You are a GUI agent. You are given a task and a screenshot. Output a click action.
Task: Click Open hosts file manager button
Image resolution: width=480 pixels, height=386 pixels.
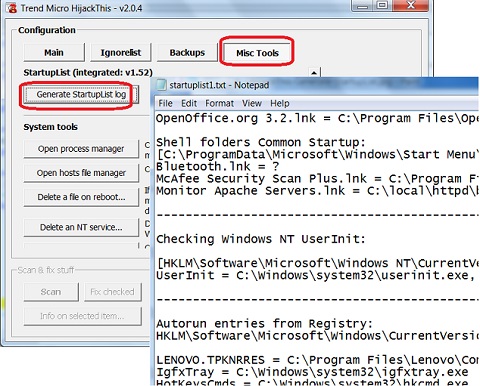pyautogui.click(x=81, y=173)
